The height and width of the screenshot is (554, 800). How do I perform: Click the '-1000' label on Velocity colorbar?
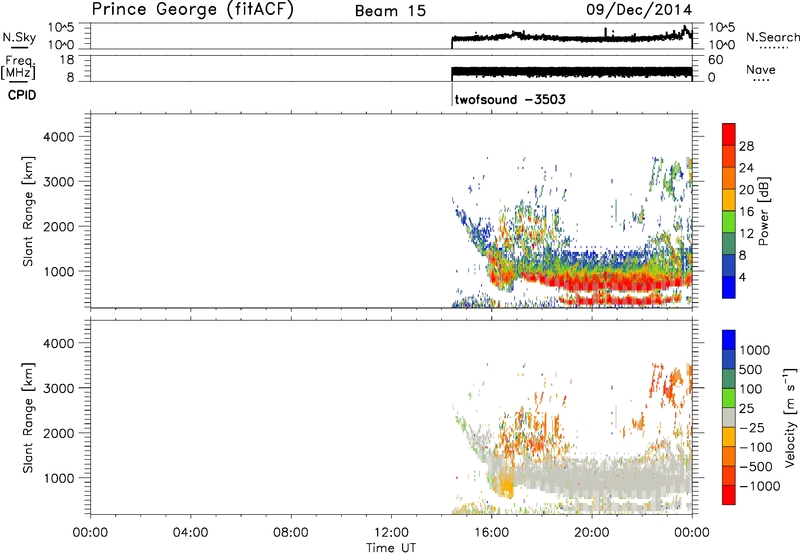click(x=760, y=486)
